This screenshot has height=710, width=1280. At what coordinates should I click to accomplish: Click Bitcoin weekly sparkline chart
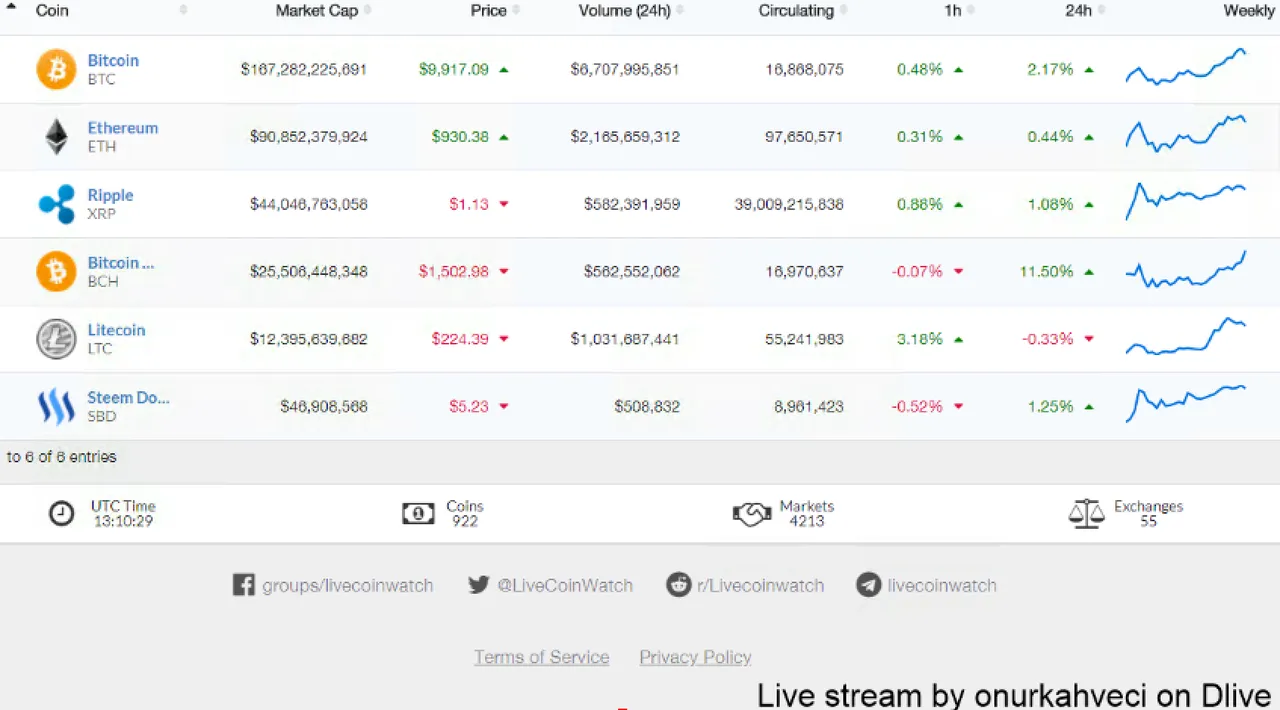click(1186, 67)
